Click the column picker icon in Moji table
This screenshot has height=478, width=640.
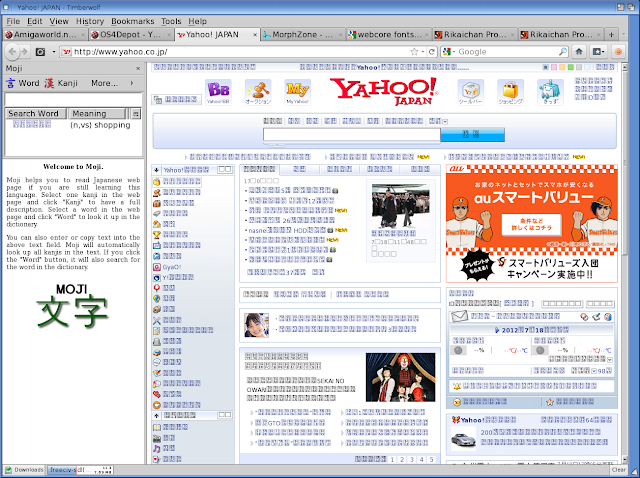point(136,113)
